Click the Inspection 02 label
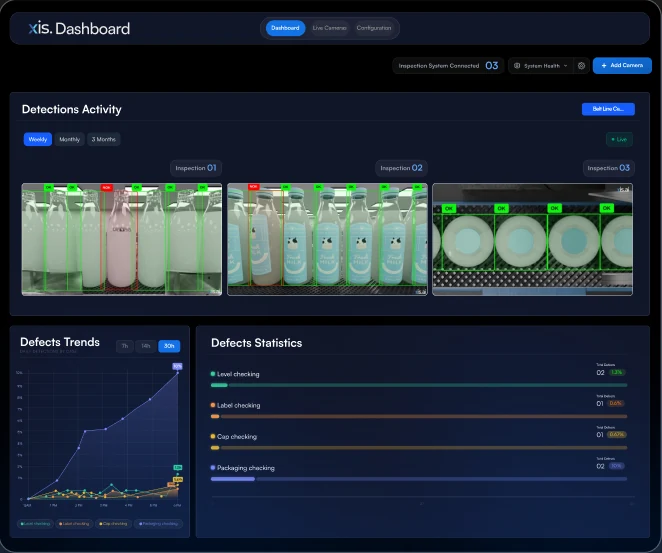 [401, 168]
